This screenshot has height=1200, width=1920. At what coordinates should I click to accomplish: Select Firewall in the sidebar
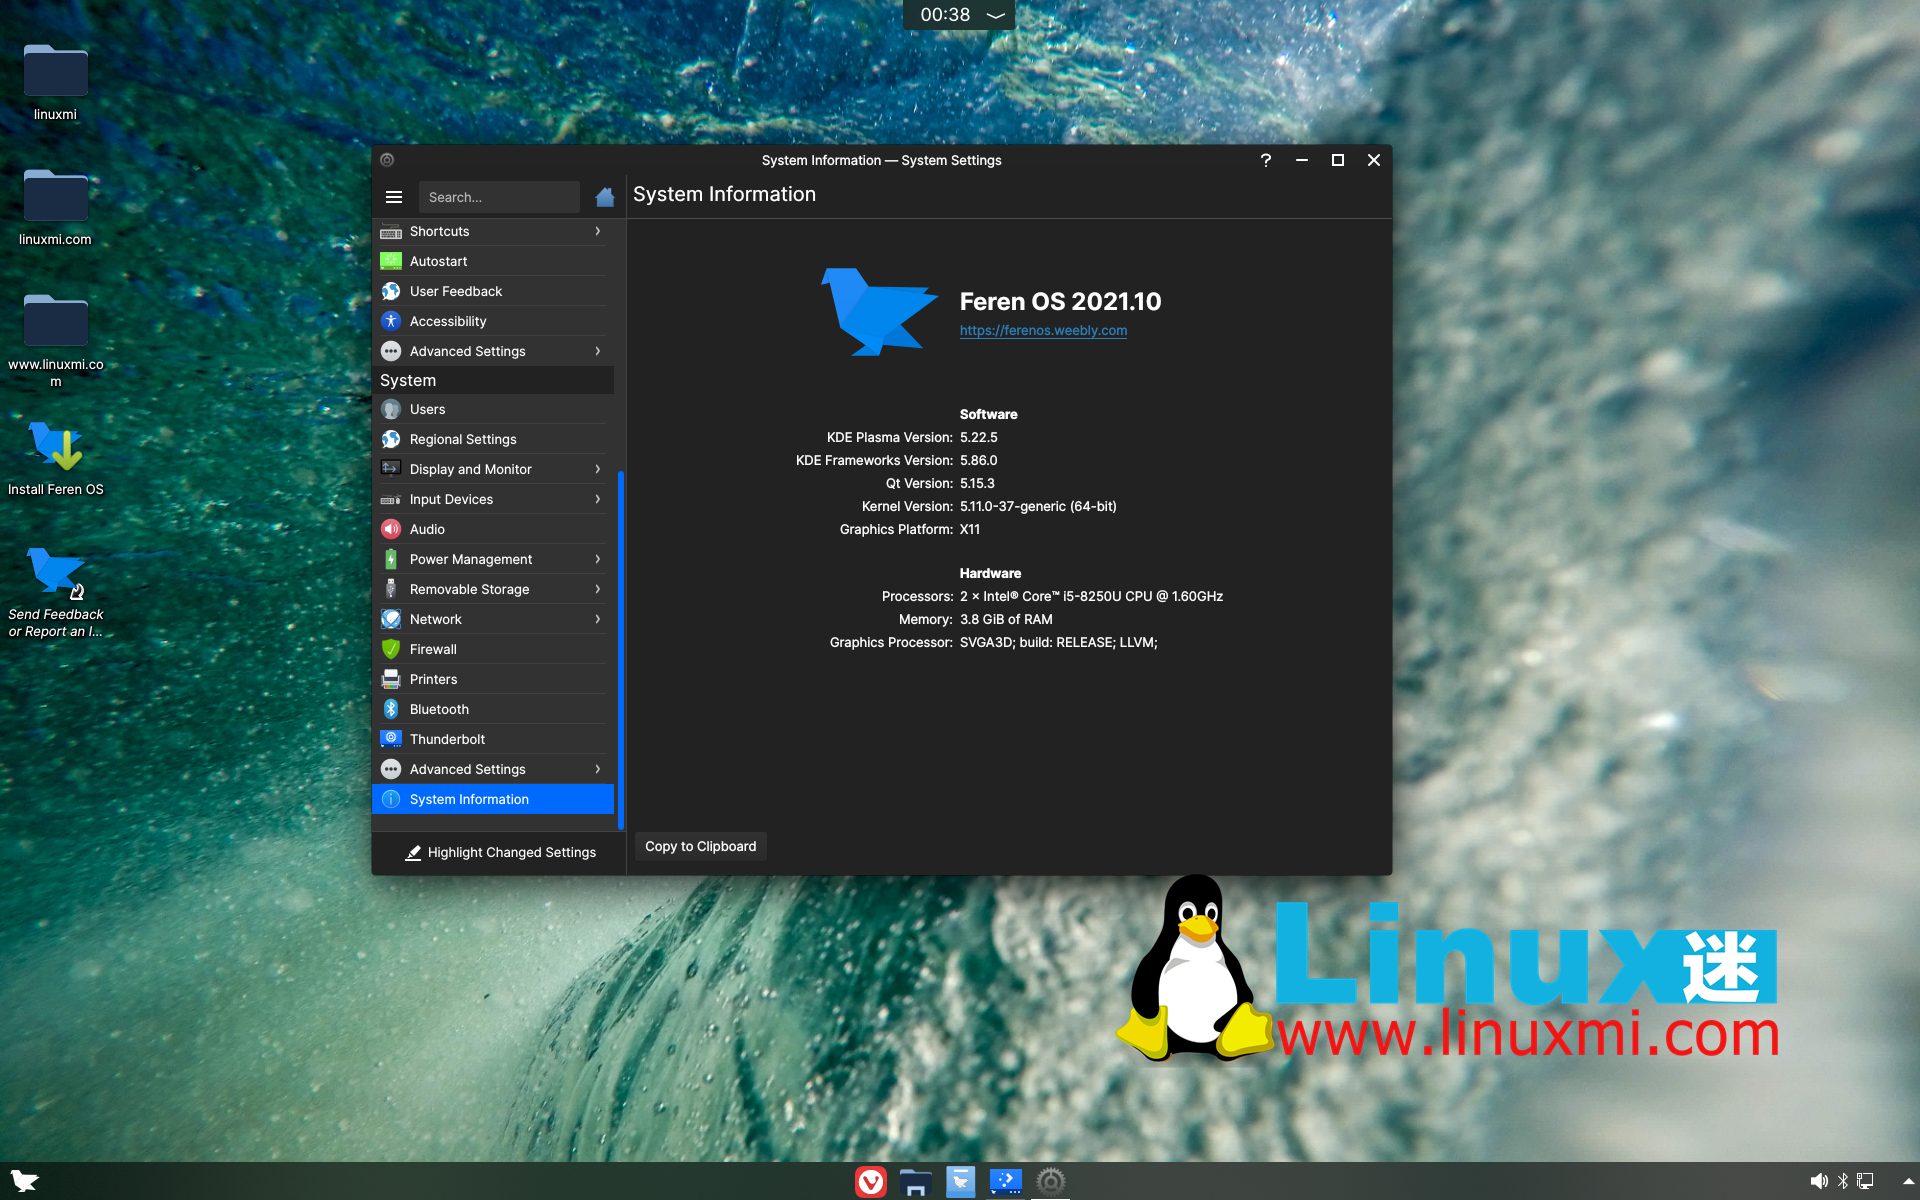click(x=493, y=649)
